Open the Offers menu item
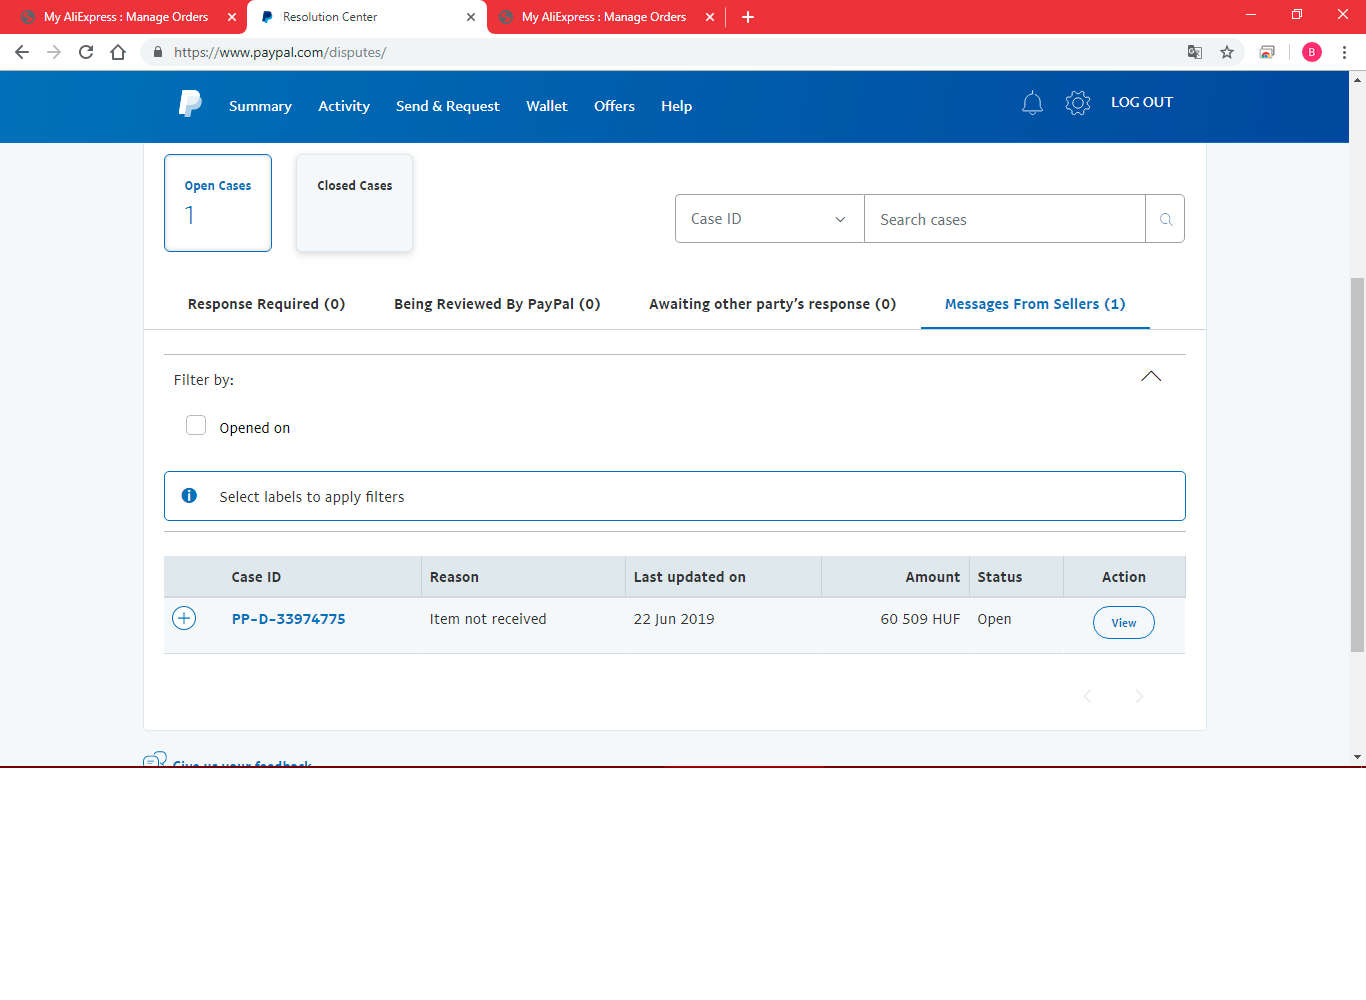 pyautogui.click(x=614, y=106)
